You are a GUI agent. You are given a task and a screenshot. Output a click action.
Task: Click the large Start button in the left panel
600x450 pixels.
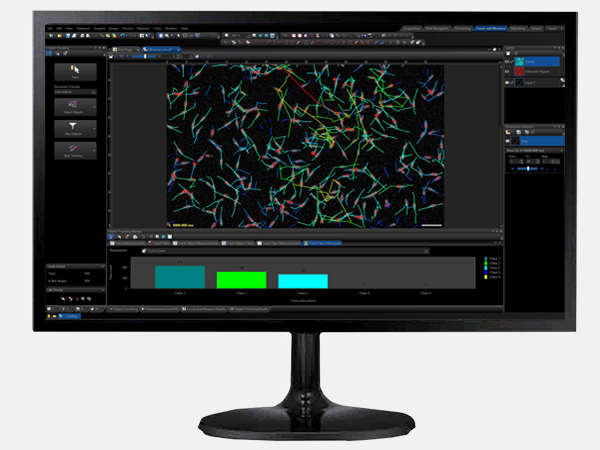tap(76, 68)
